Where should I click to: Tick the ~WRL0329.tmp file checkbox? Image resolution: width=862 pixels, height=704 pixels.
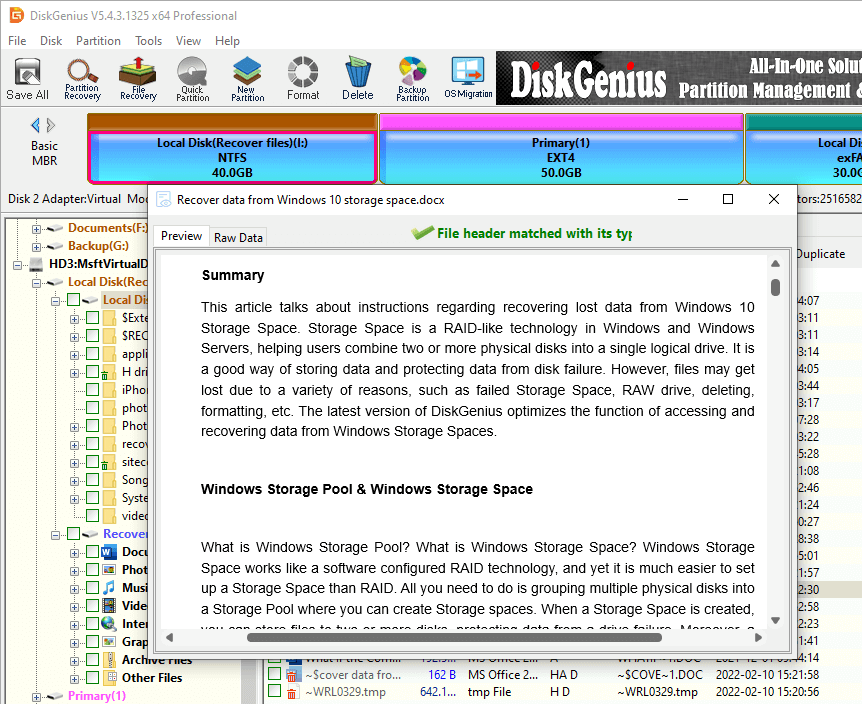tap(275, 692)
